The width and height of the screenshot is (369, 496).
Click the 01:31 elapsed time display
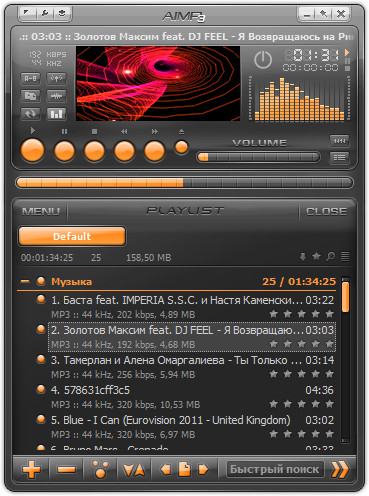coord(312,55)
